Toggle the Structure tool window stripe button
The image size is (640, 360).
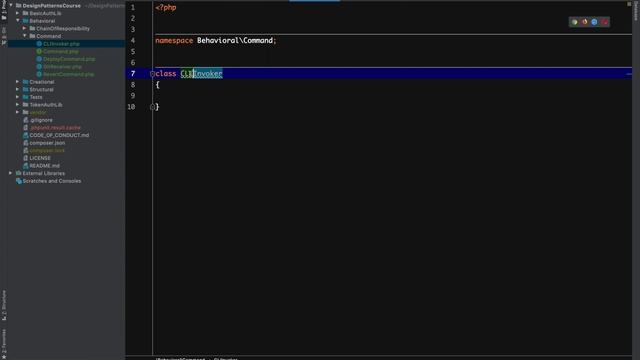[4, 305]
